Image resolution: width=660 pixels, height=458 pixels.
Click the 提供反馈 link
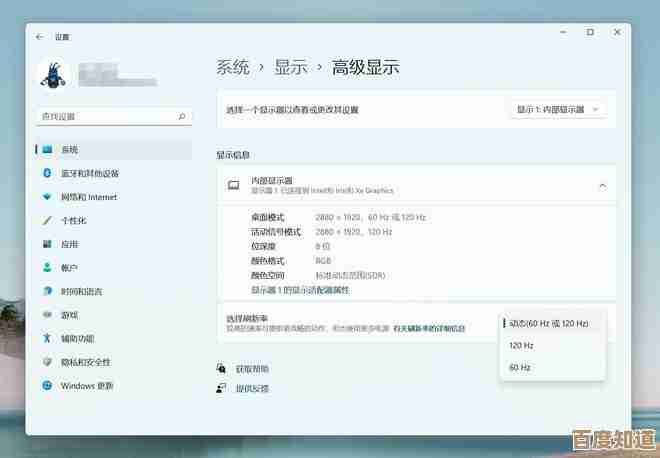coord(252,388)
